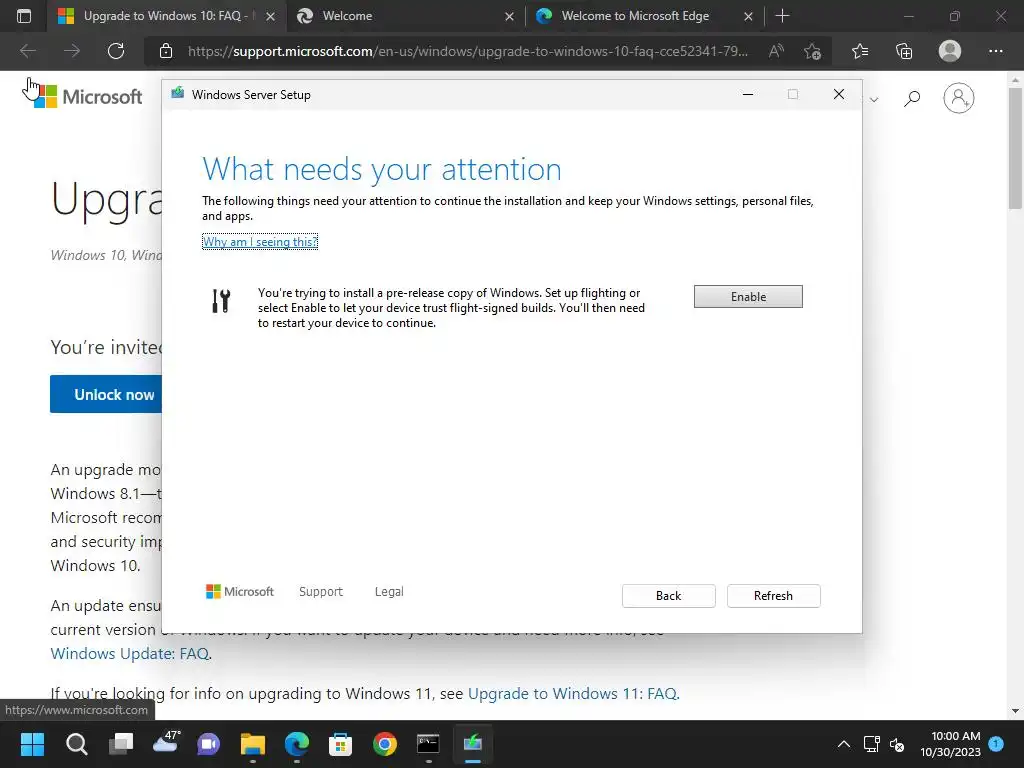The image size is (1024, 768).
Task: Open the clock showing 10:00 AM
Action: click(950, 744)
